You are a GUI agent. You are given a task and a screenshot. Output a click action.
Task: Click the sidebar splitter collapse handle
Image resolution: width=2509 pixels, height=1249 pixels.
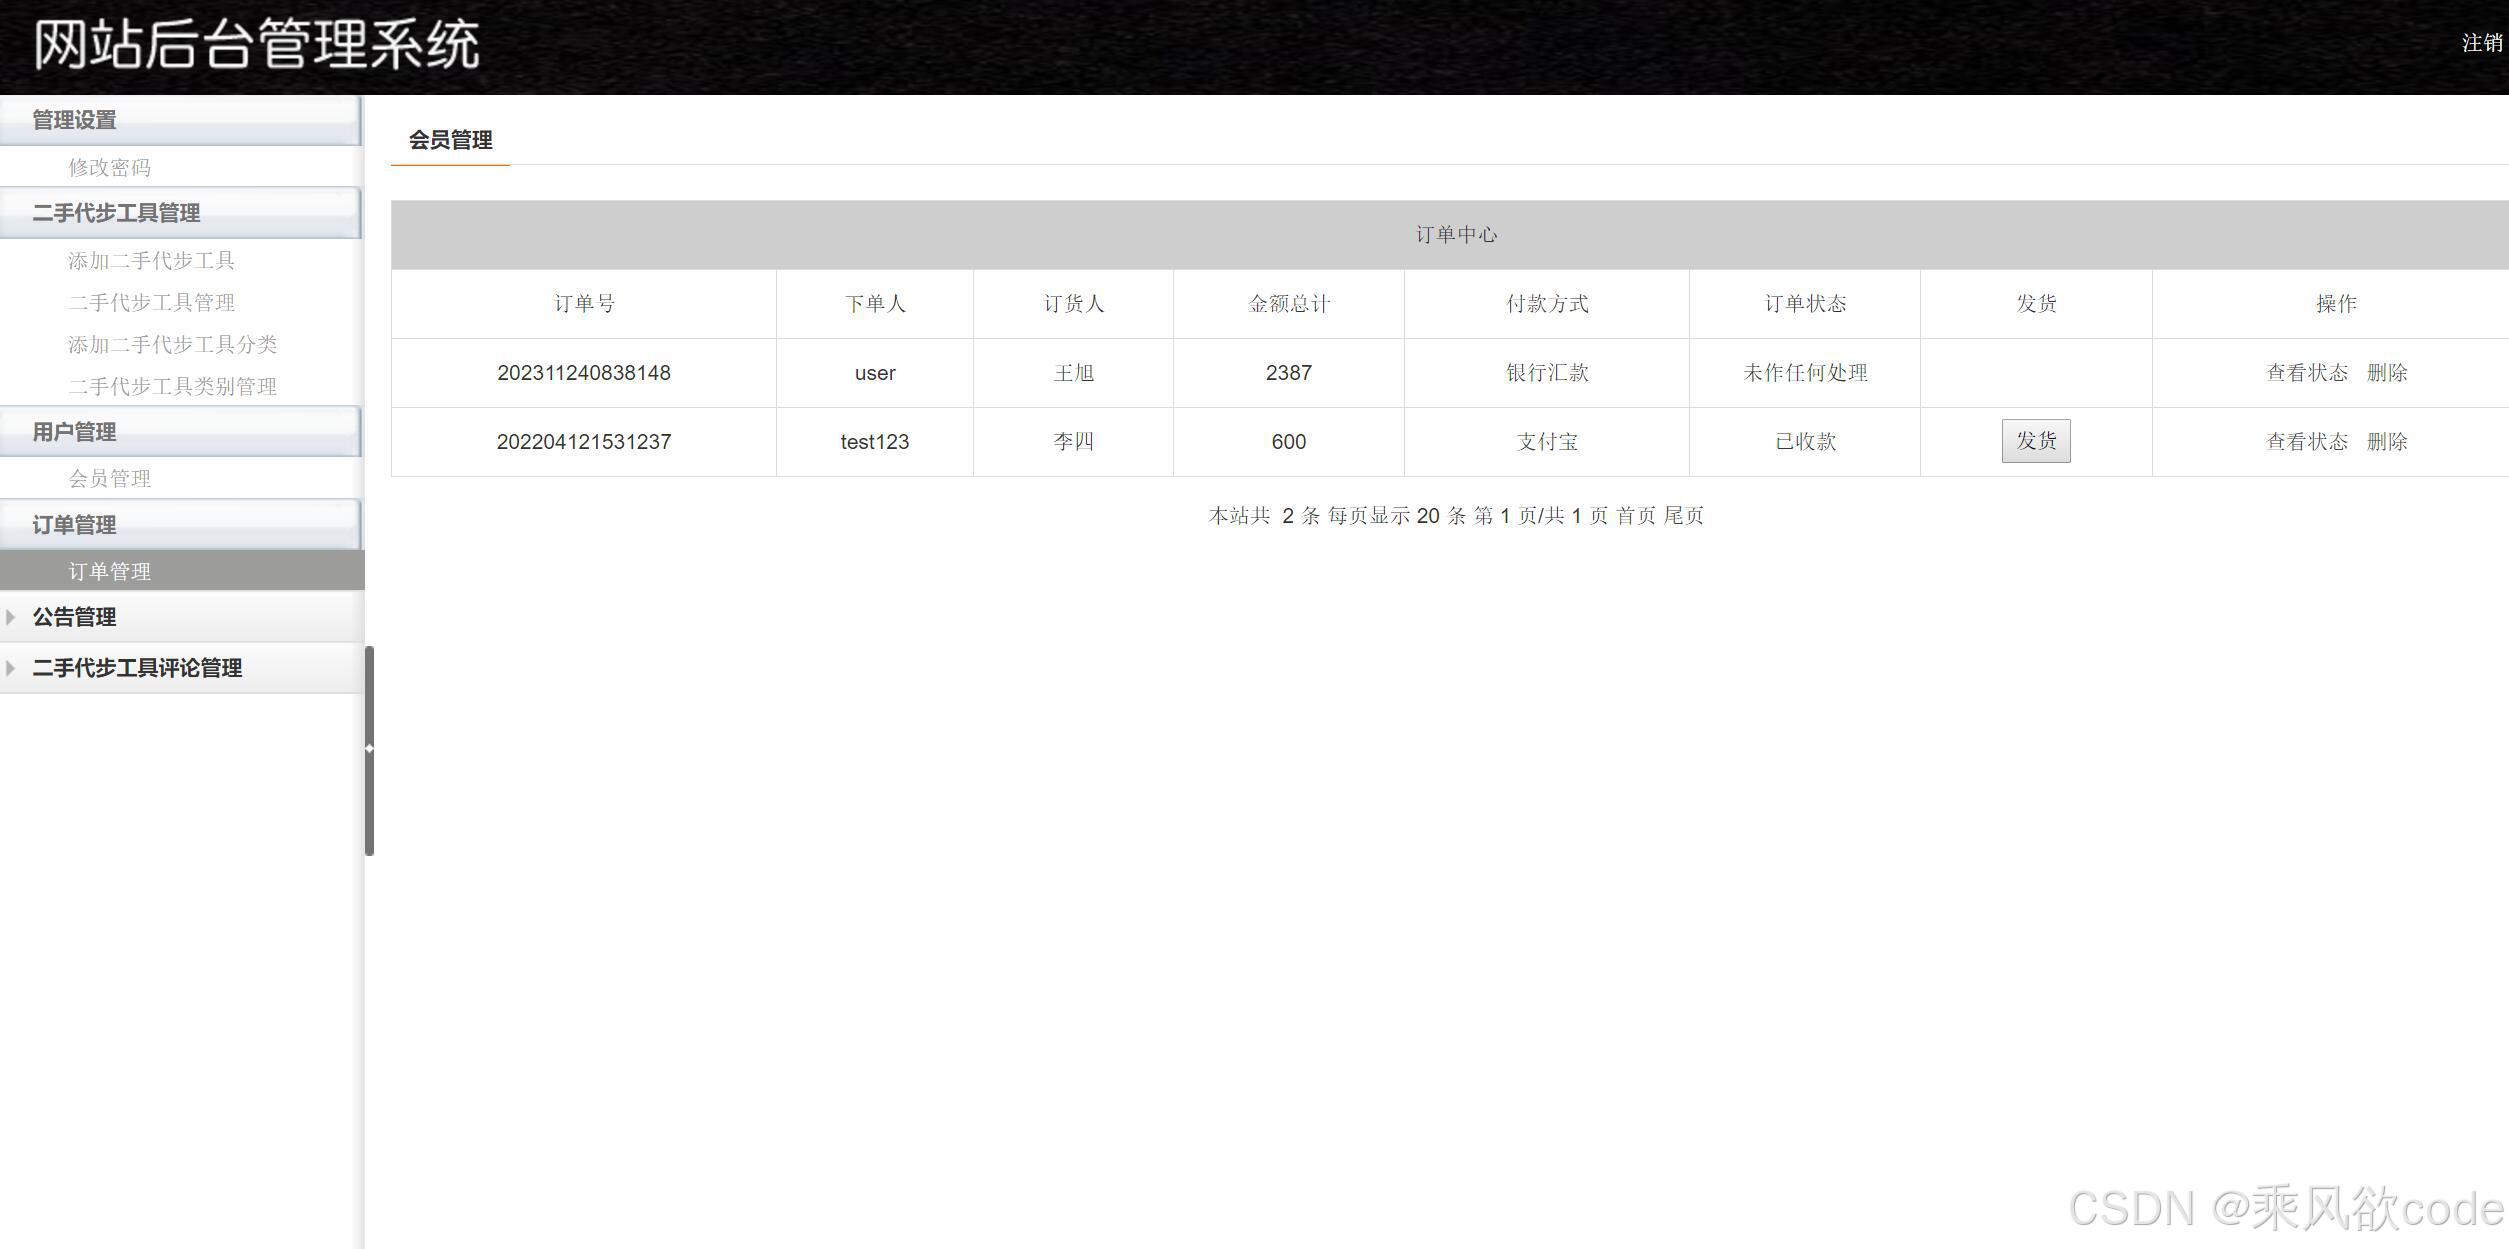369,748
